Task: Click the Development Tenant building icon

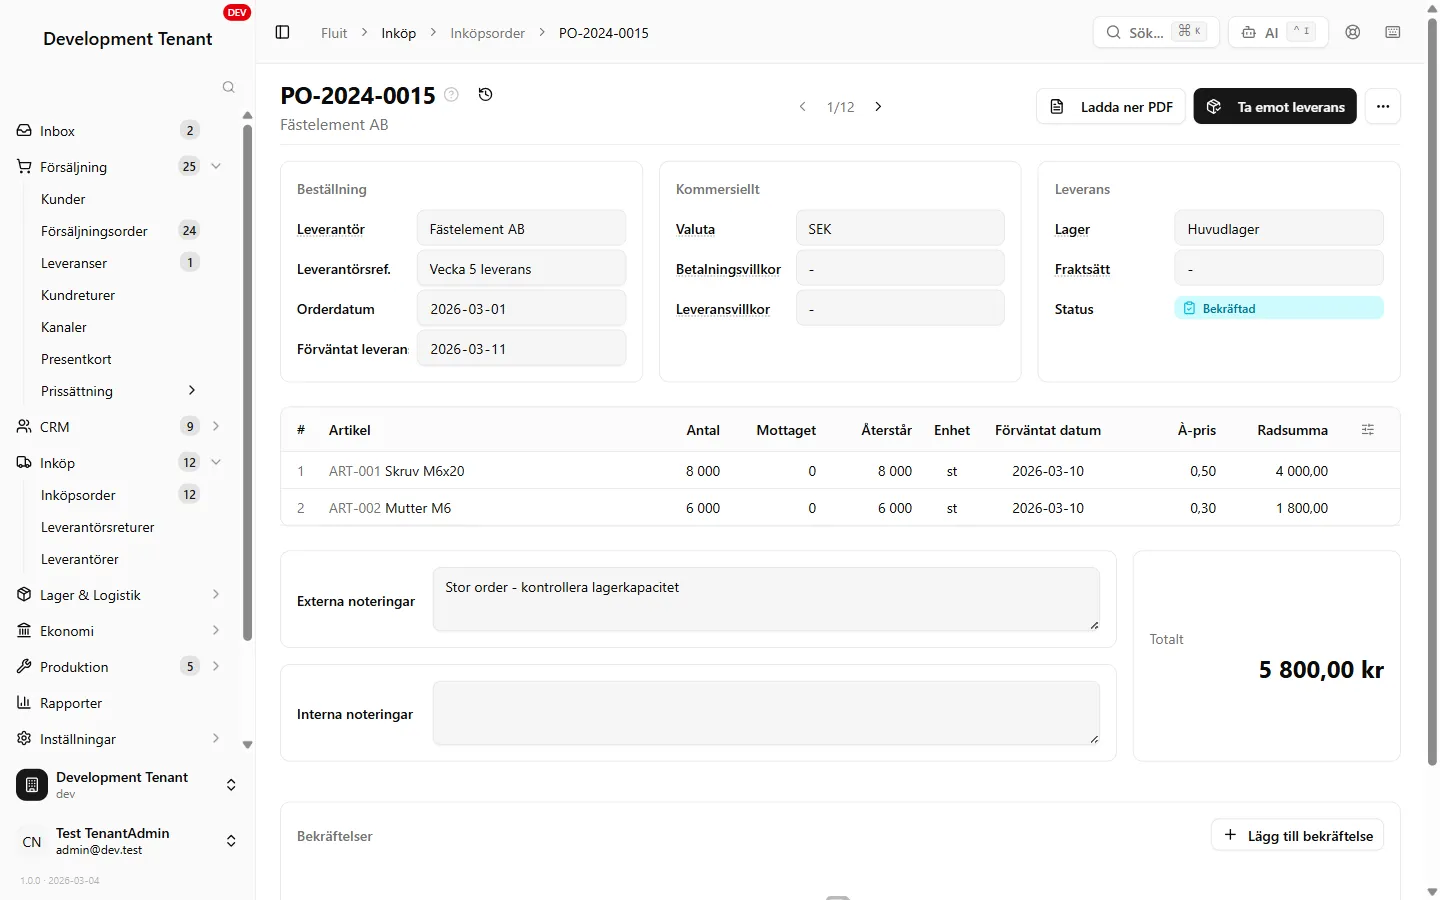Action: 32,785
